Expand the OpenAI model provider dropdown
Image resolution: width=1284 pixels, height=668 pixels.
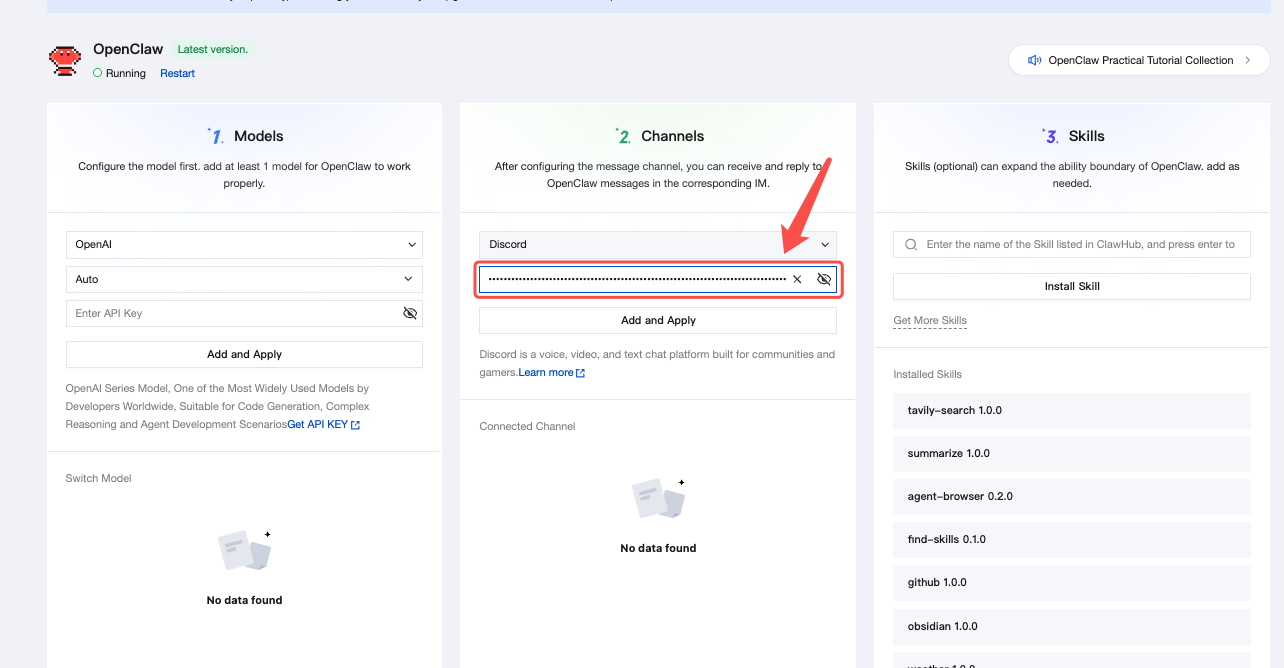[244, 244]
